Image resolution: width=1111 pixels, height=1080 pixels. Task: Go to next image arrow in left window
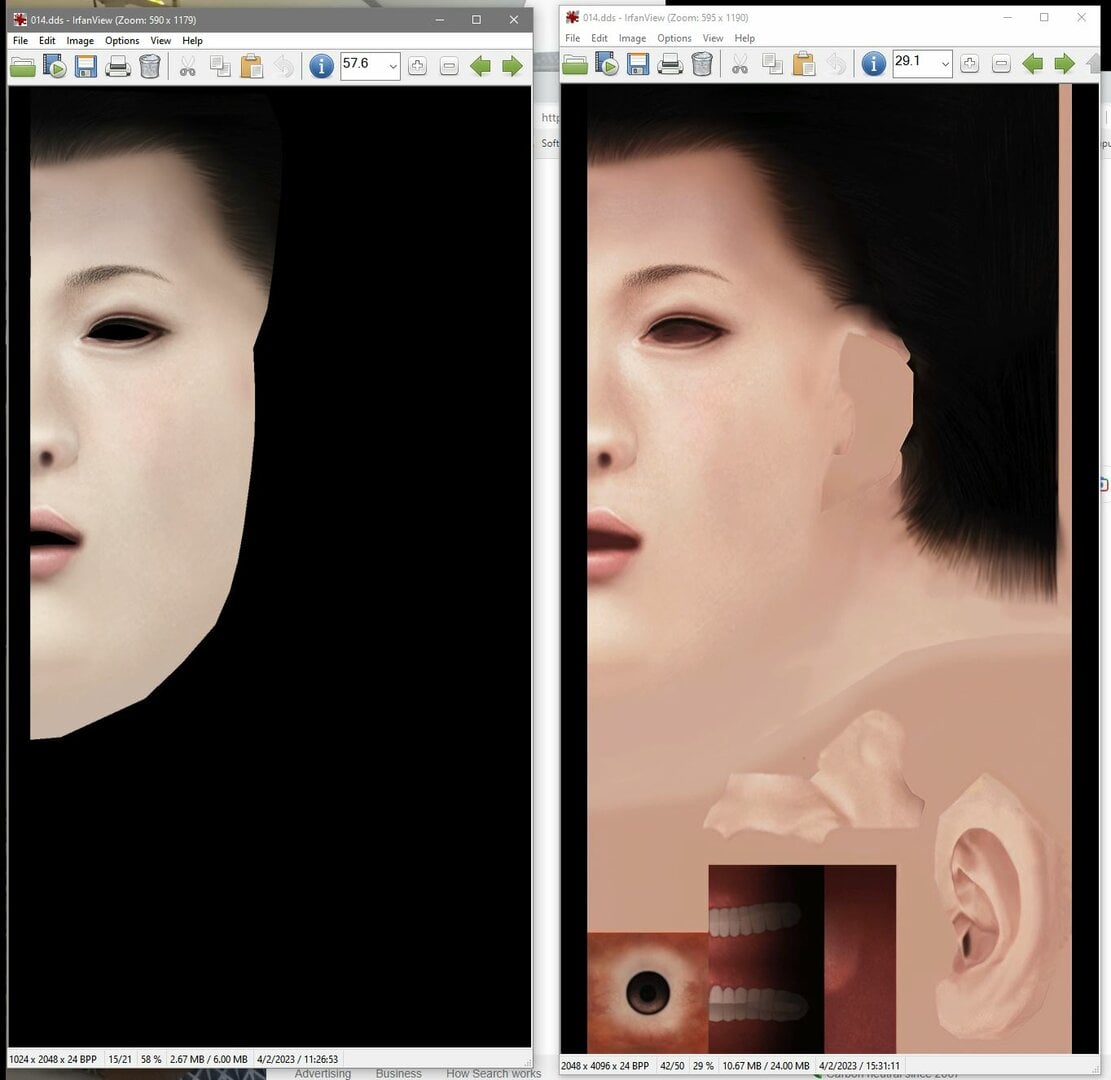click(512, 67)
